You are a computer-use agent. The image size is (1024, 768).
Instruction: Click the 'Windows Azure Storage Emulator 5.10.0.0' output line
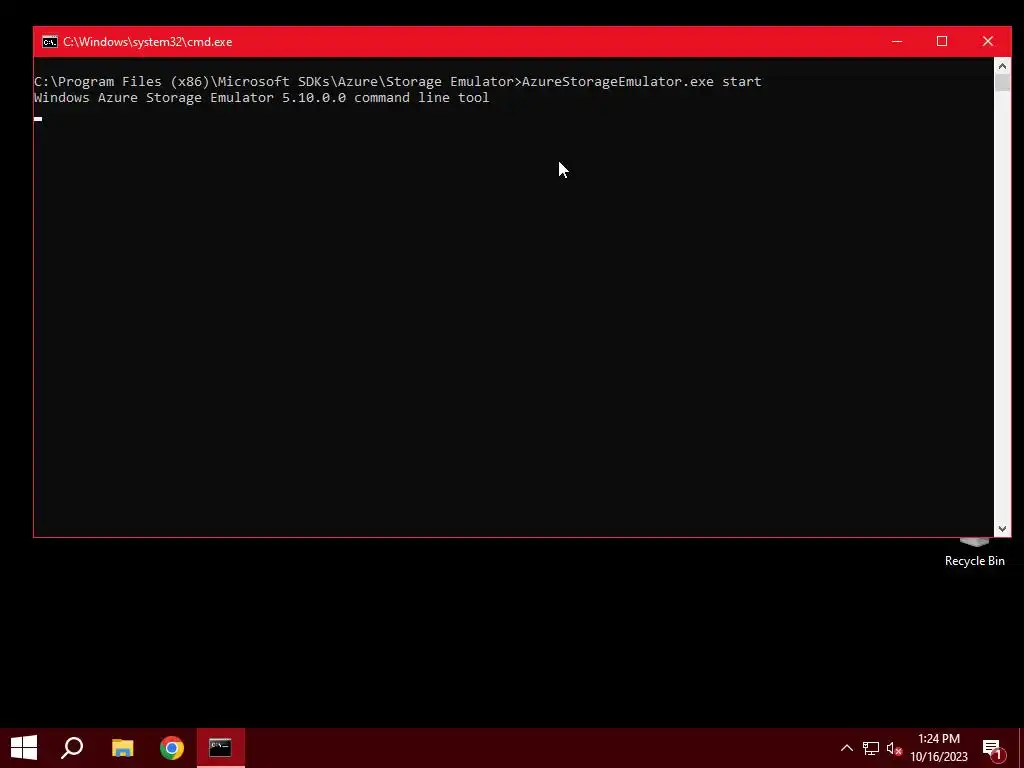[261, 98]
